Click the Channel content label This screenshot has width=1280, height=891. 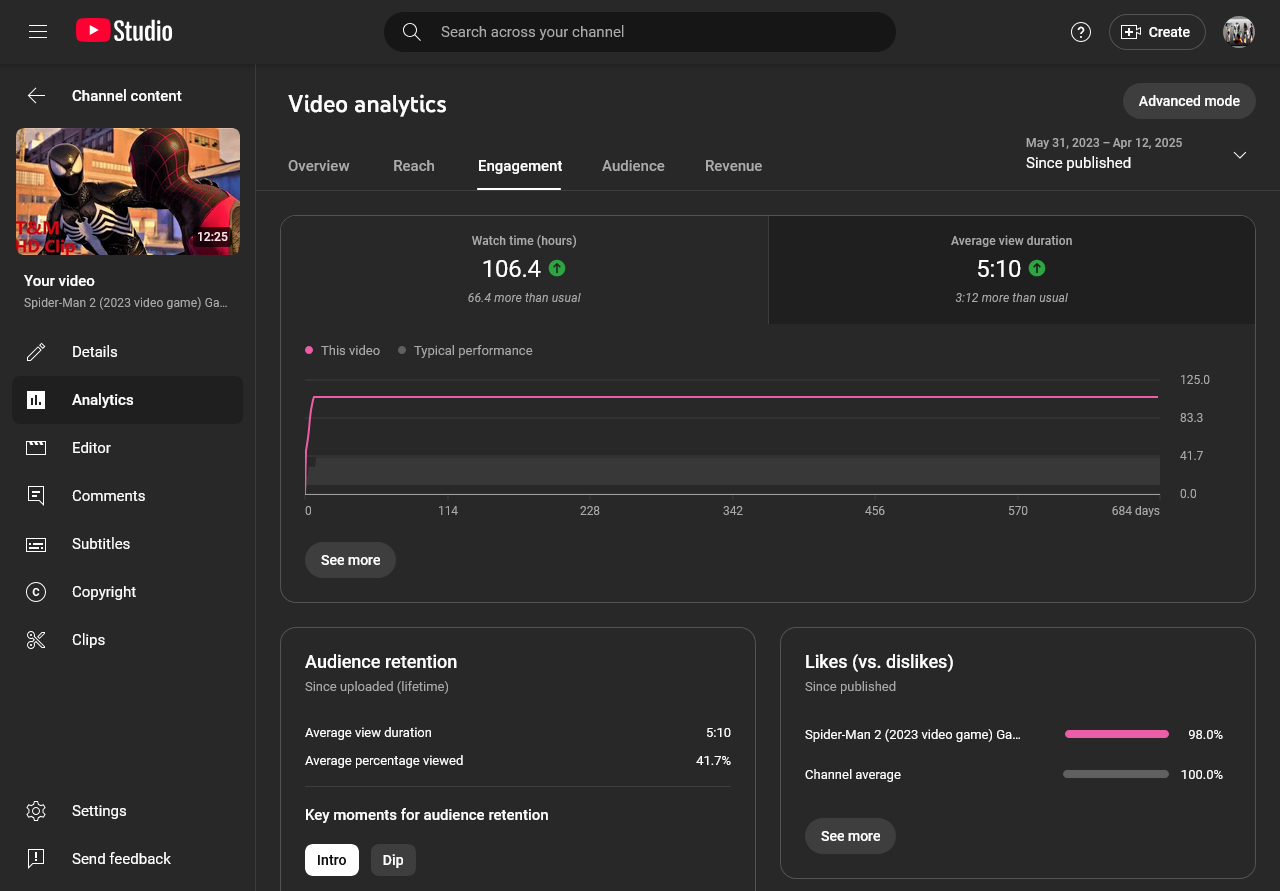point(127,96)
